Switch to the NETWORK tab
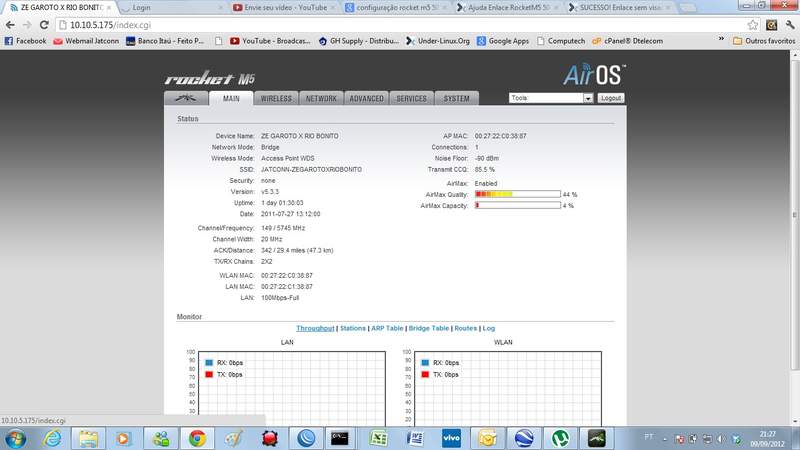Image resolution: width=800 pixels, height=450 pixels. (x=321, y=98)
